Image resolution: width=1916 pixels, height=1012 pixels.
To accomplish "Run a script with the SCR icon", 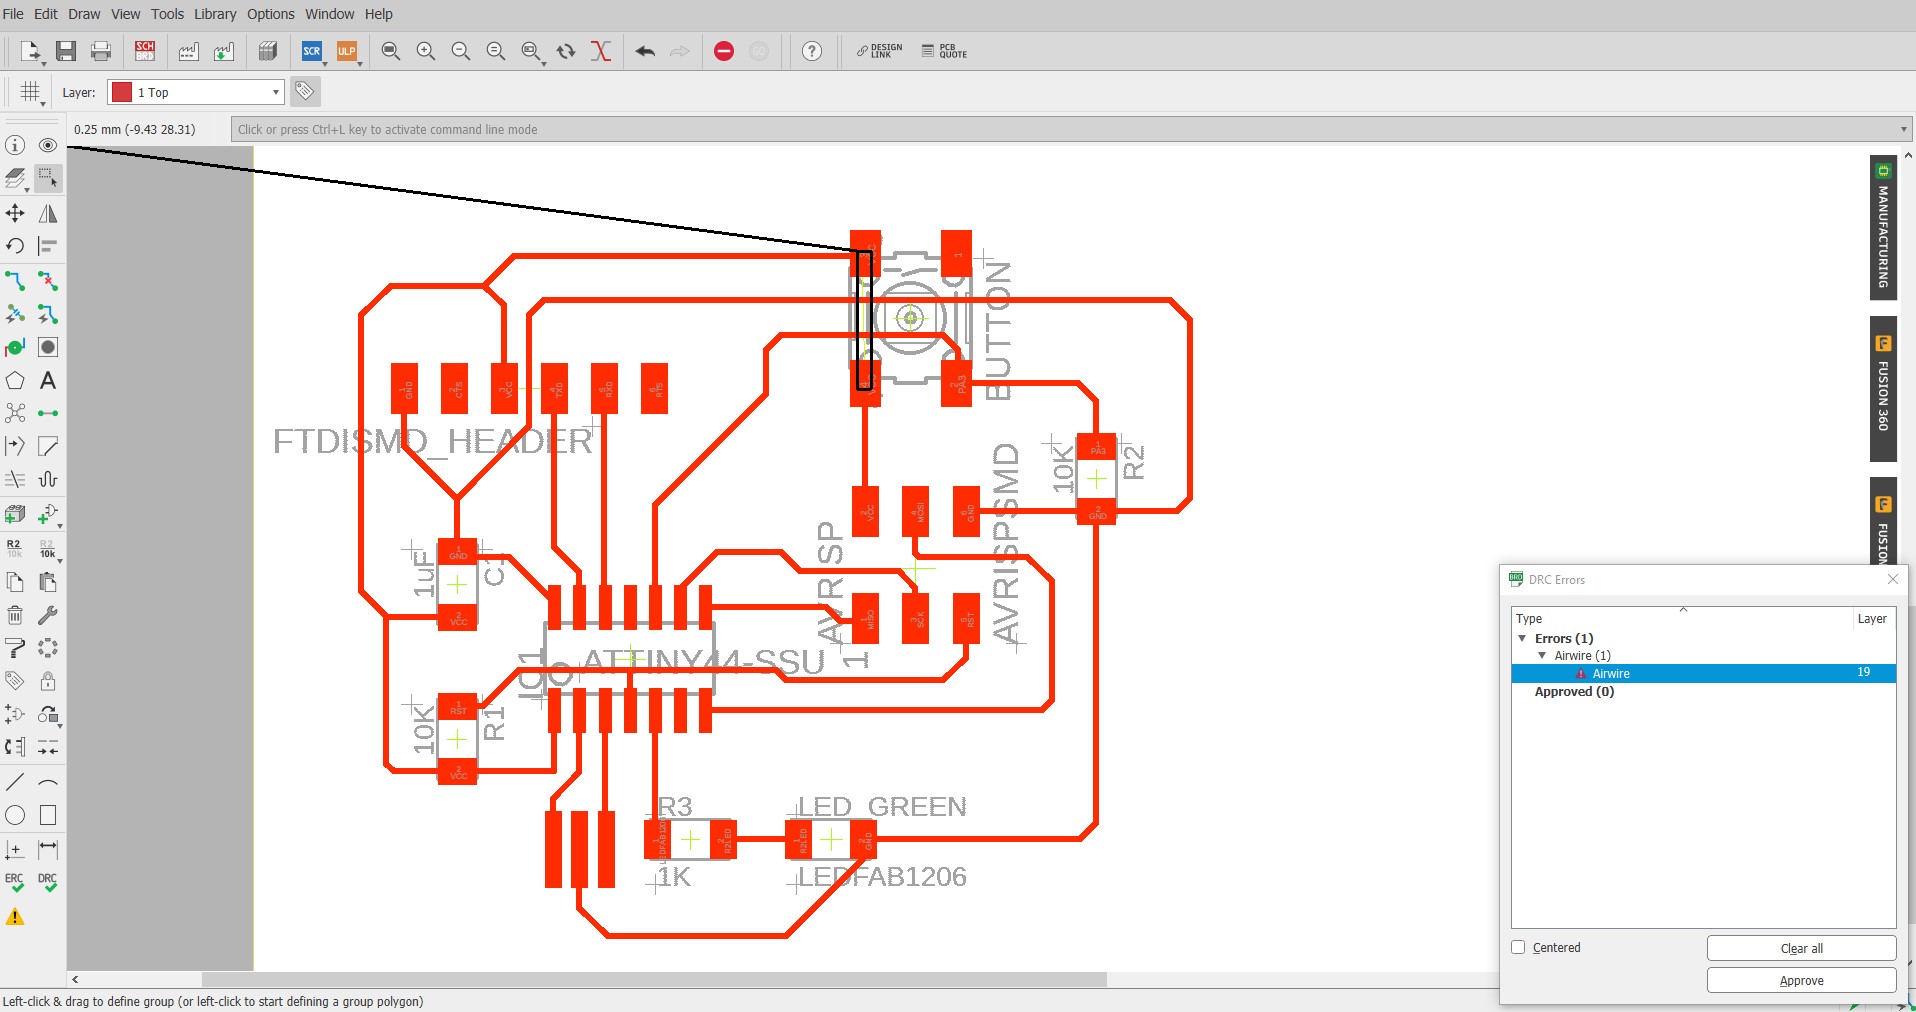I will pyautogui.click(x=311, y=51).
